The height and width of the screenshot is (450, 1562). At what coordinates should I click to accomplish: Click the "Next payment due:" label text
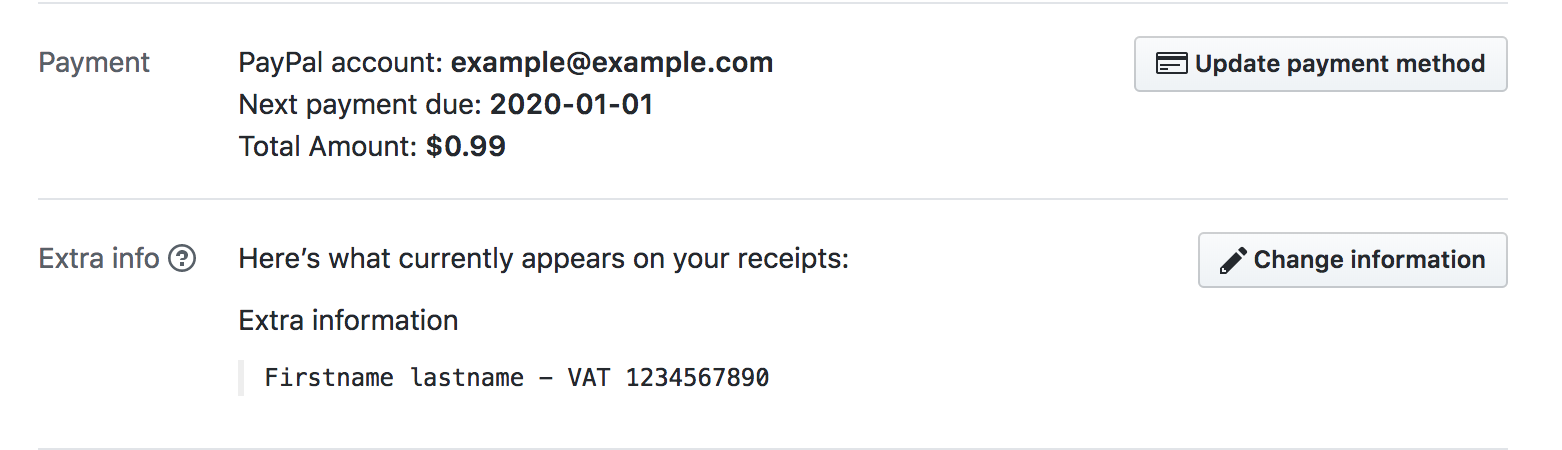pos(361,105)
